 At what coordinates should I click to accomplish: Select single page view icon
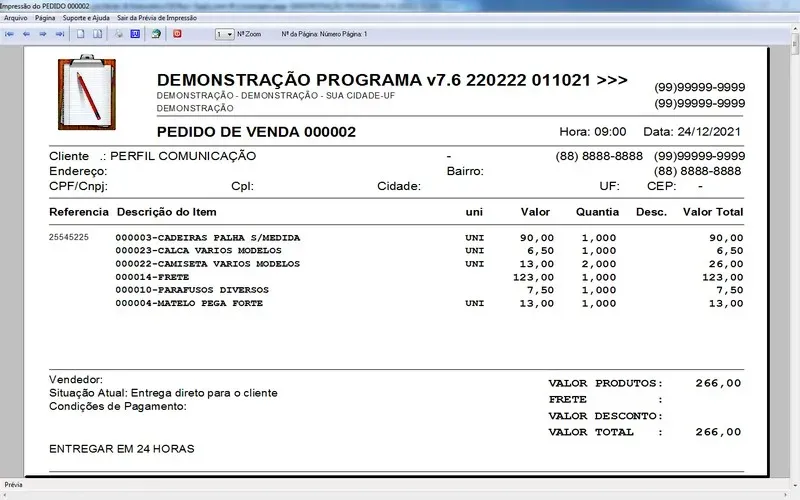click(82, 34)
